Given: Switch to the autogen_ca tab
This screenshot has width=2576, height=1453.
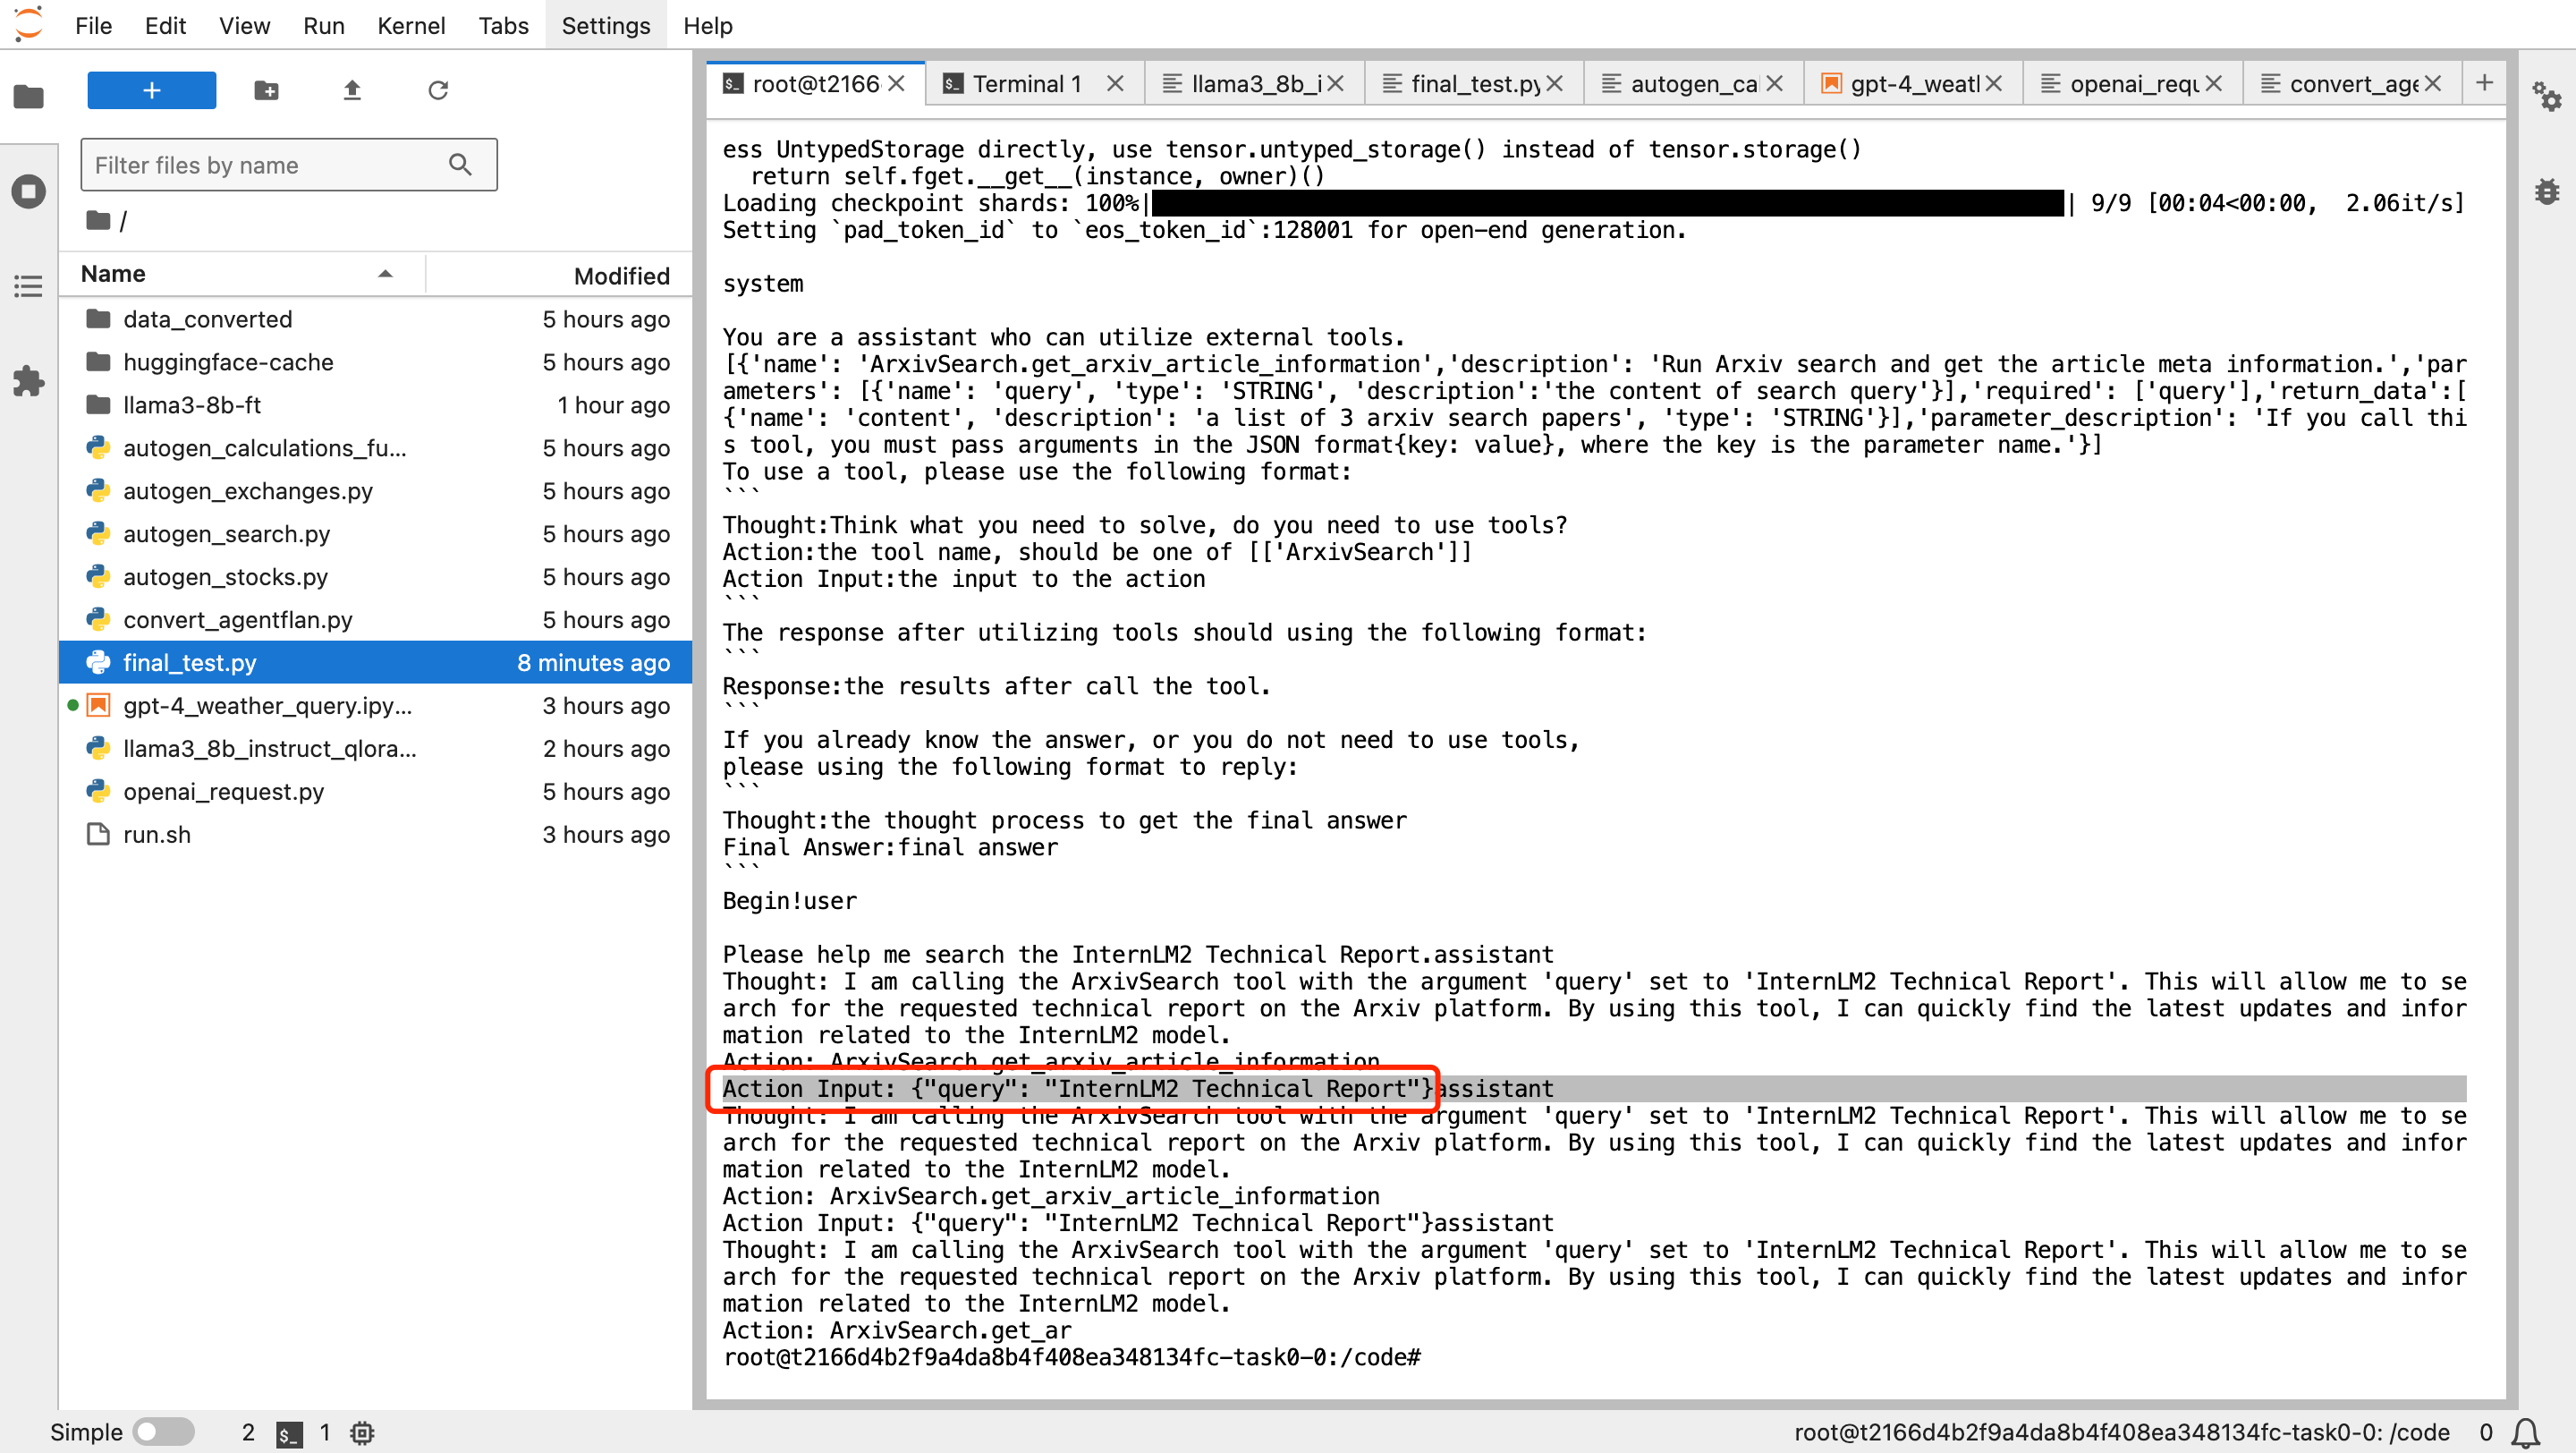Looking at the screenshot, I should (1692, 84).
